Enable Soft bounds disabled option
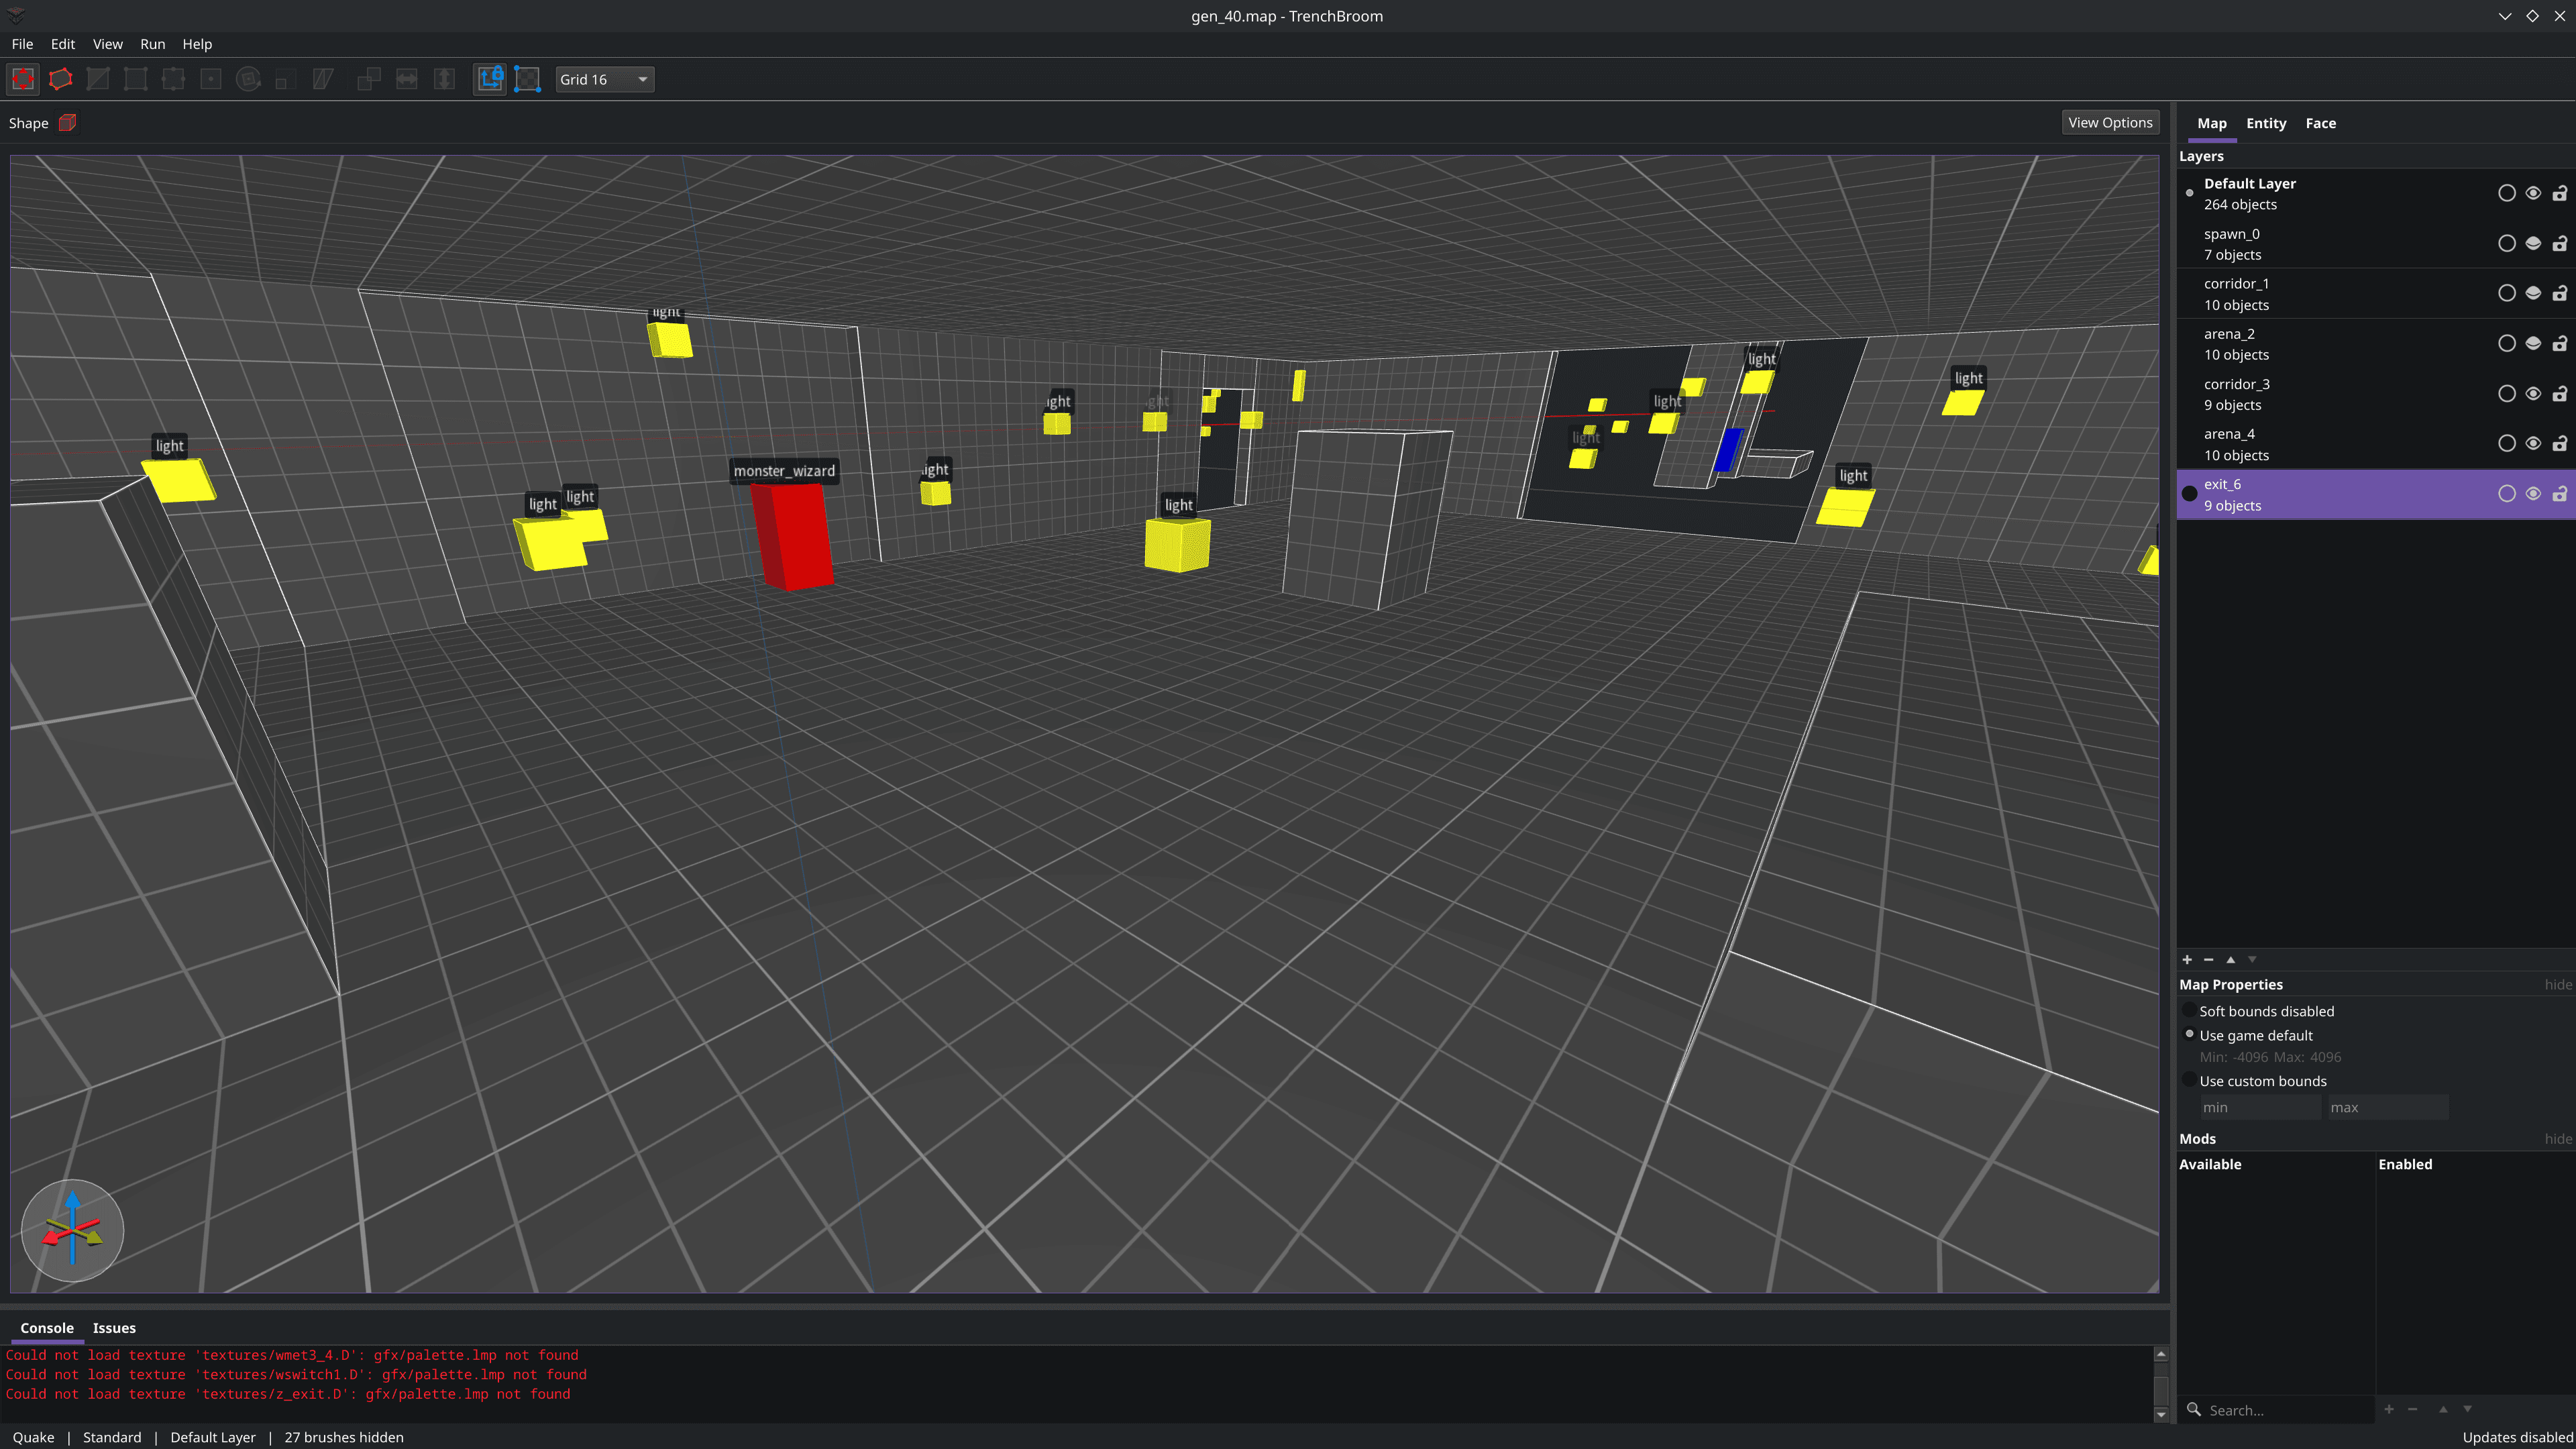This screenshot has height=1449, width=2576. click(2190, 1011)
